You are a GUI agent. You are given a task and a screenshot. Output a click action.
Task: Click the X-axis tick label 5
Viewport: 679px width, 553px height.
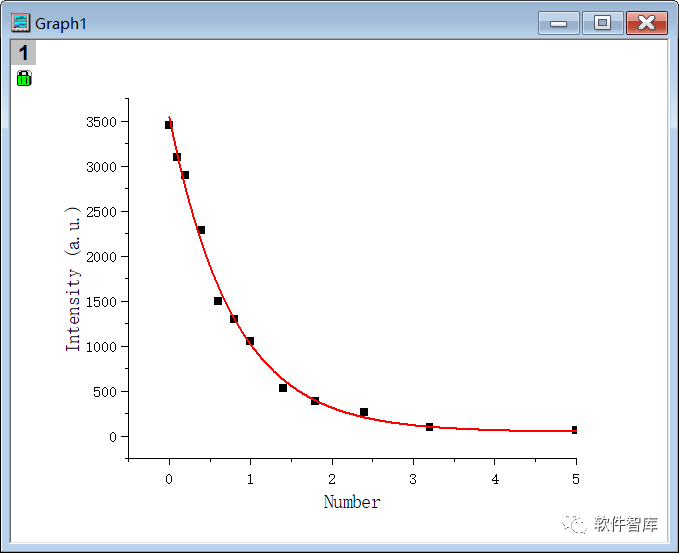[x=576, y=479]
